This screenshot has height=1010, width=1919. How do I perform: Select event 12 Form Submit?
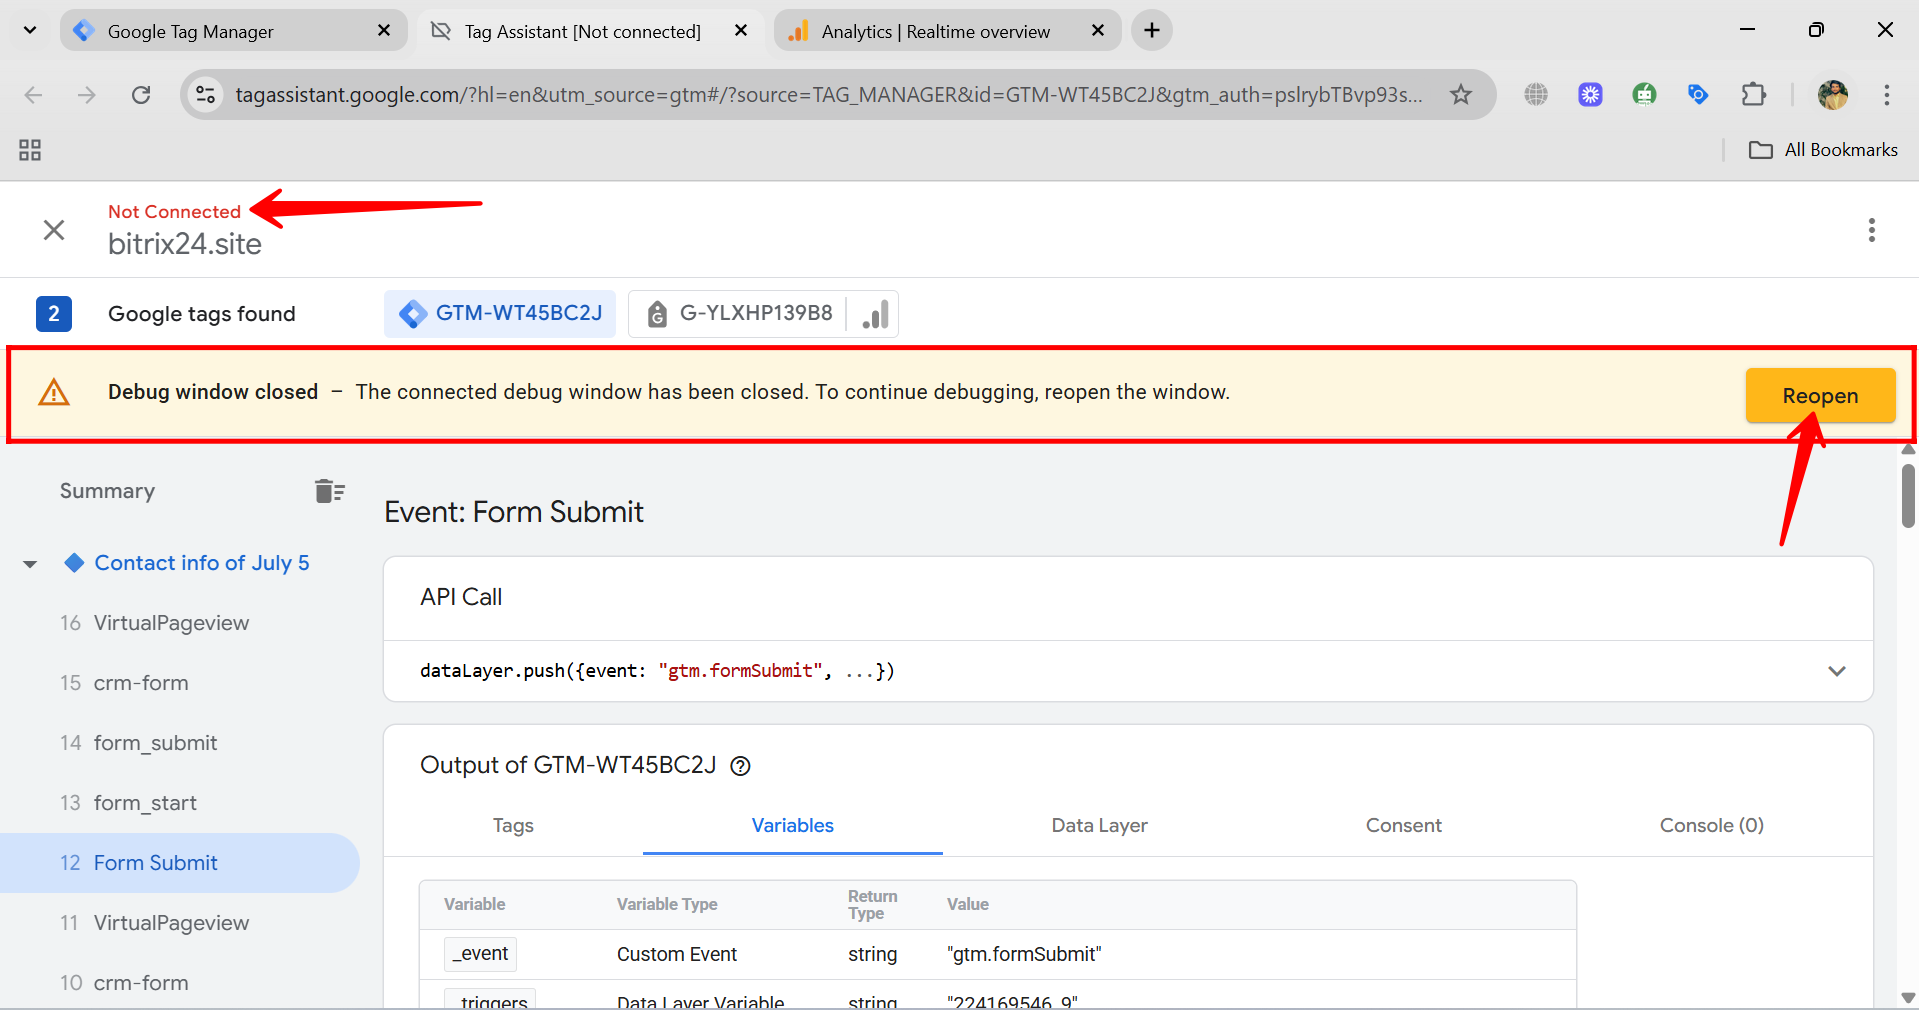click(180, 863)
